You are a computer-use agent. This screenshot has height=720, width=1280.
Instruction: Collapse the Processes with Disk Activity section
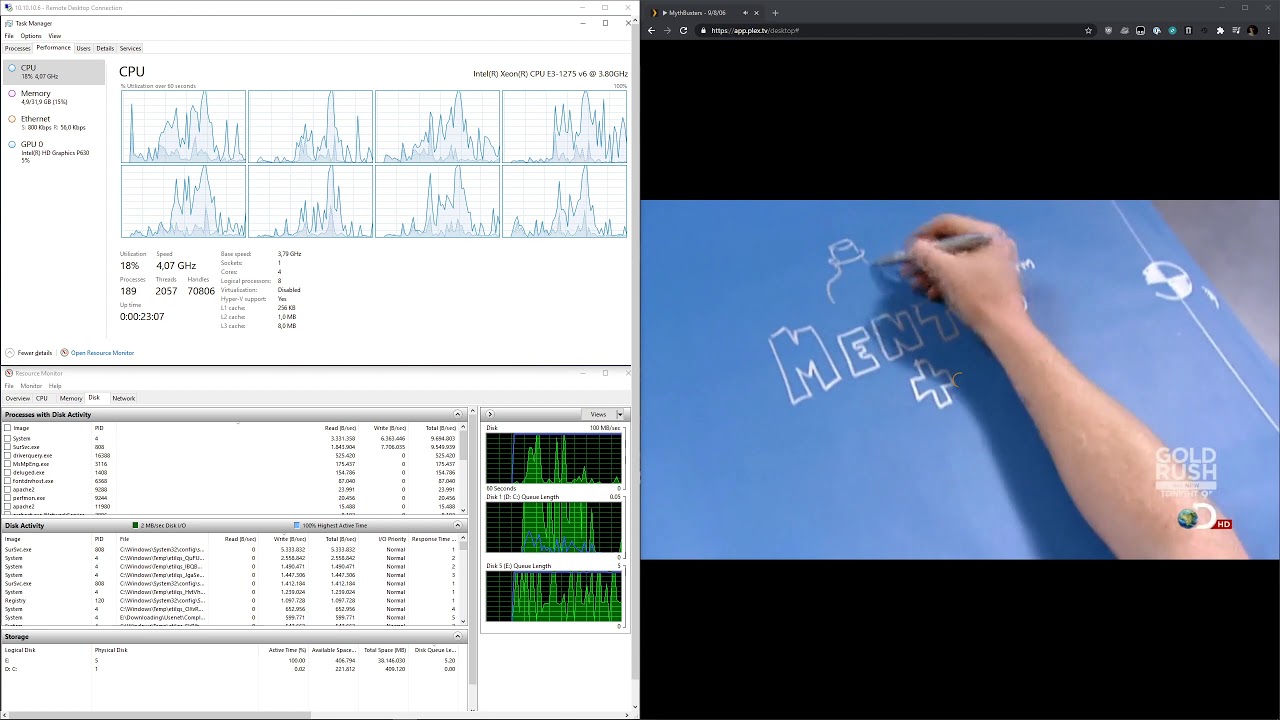tap(458, 414)
